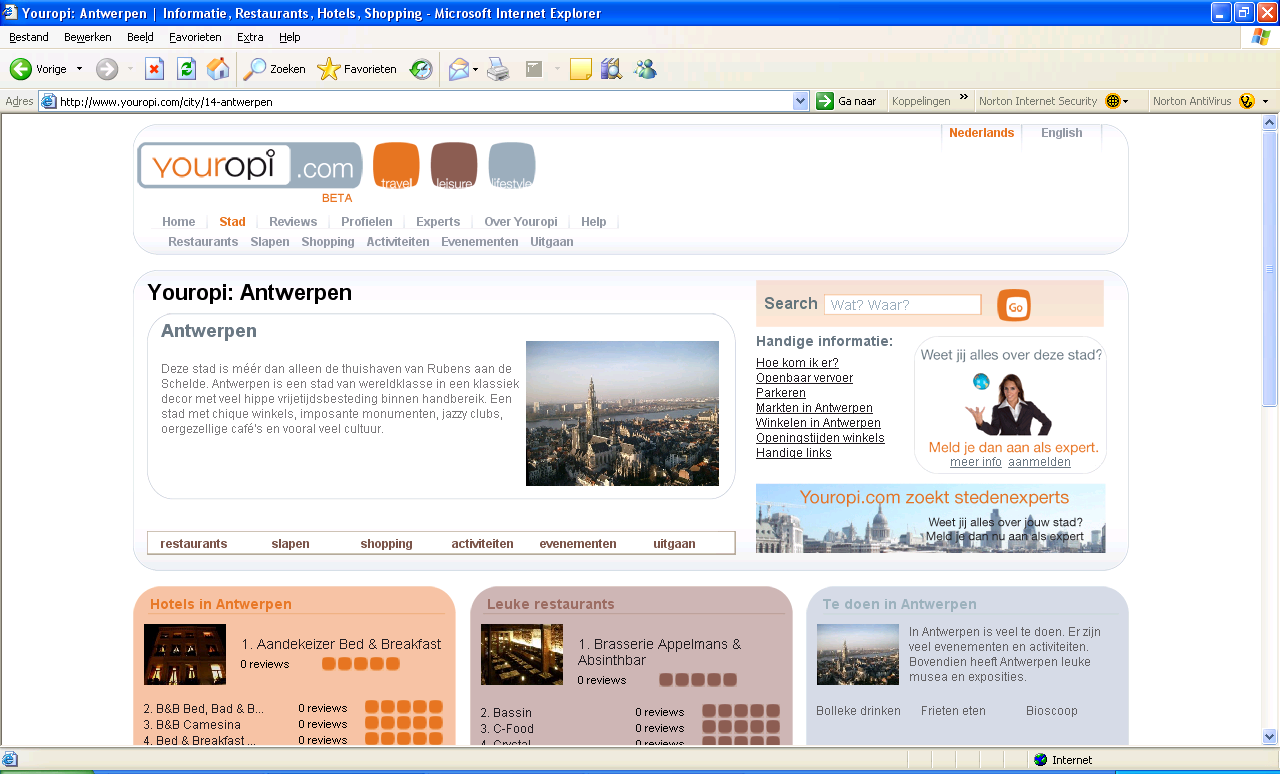This screenshot has height=774, width=1280.
Task: Open the Bewerken menu
Action: 88,37
